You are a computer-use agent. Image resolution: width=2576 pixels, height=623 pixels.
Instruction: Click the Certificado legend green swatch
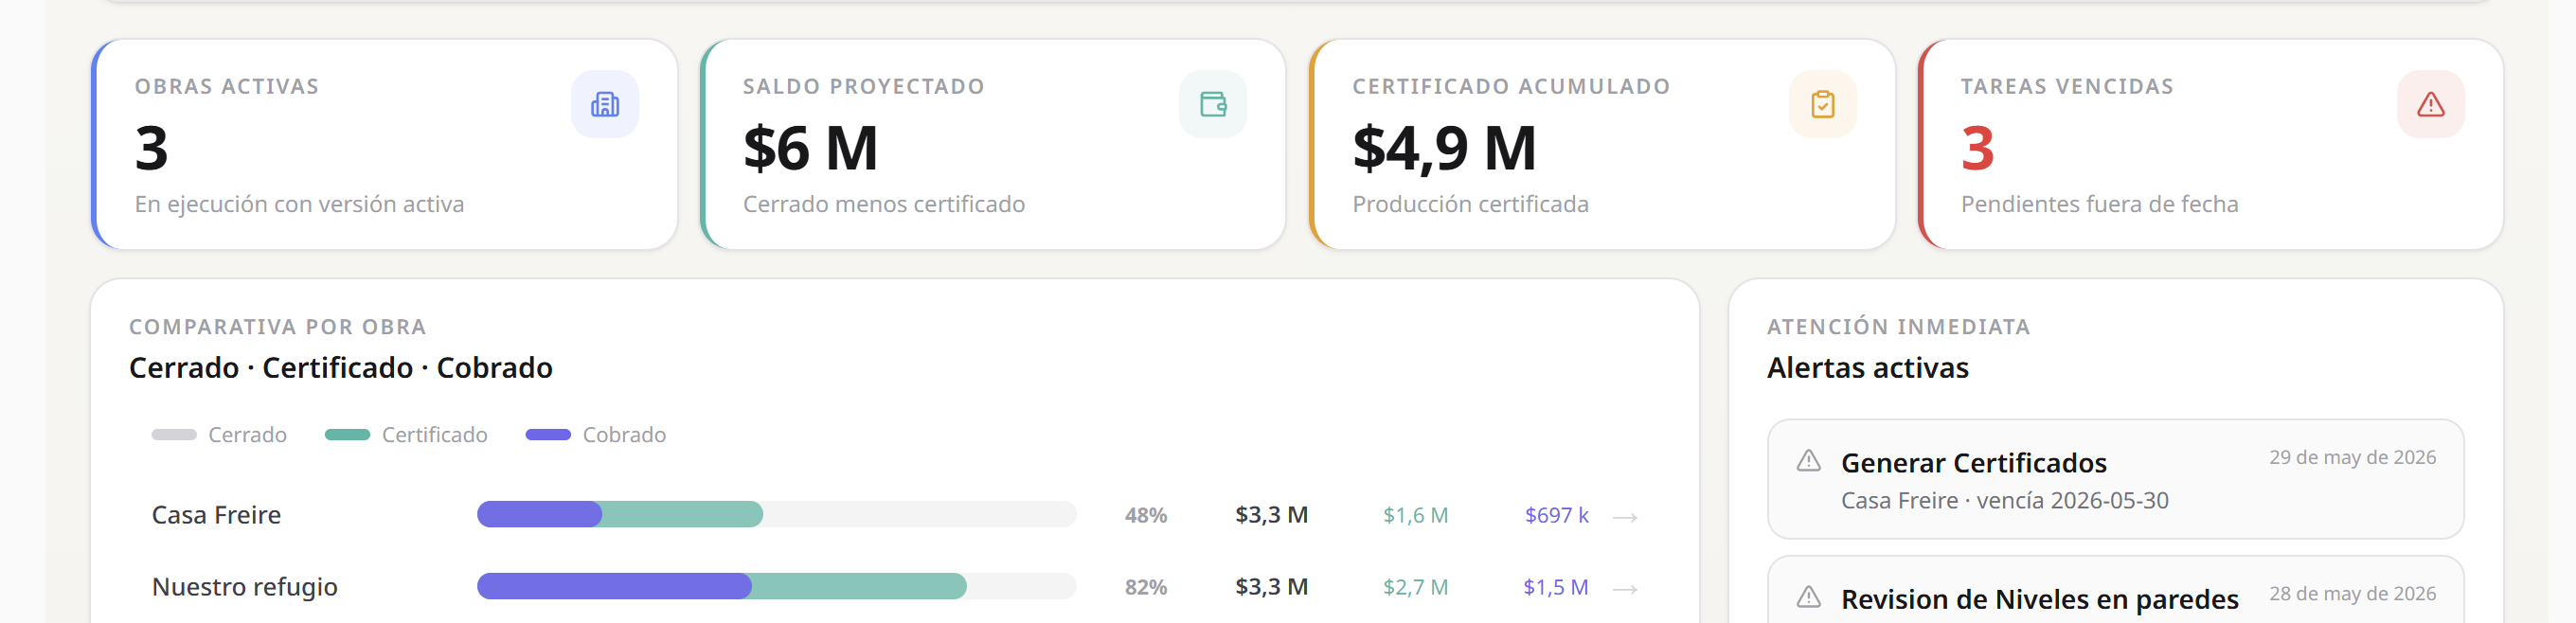point(347,435)
